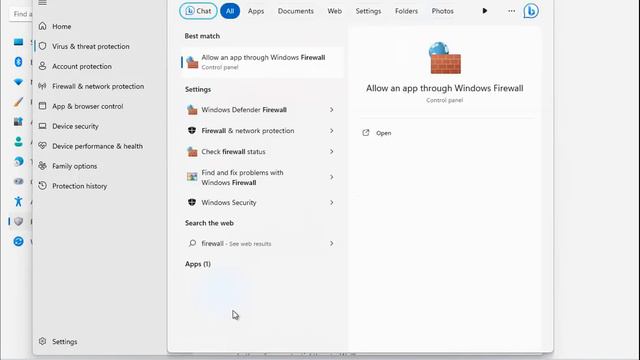Click the Privacy & security shield icon in Settings
This screenshot has width=640, height=360.
(x=18, y=221)
